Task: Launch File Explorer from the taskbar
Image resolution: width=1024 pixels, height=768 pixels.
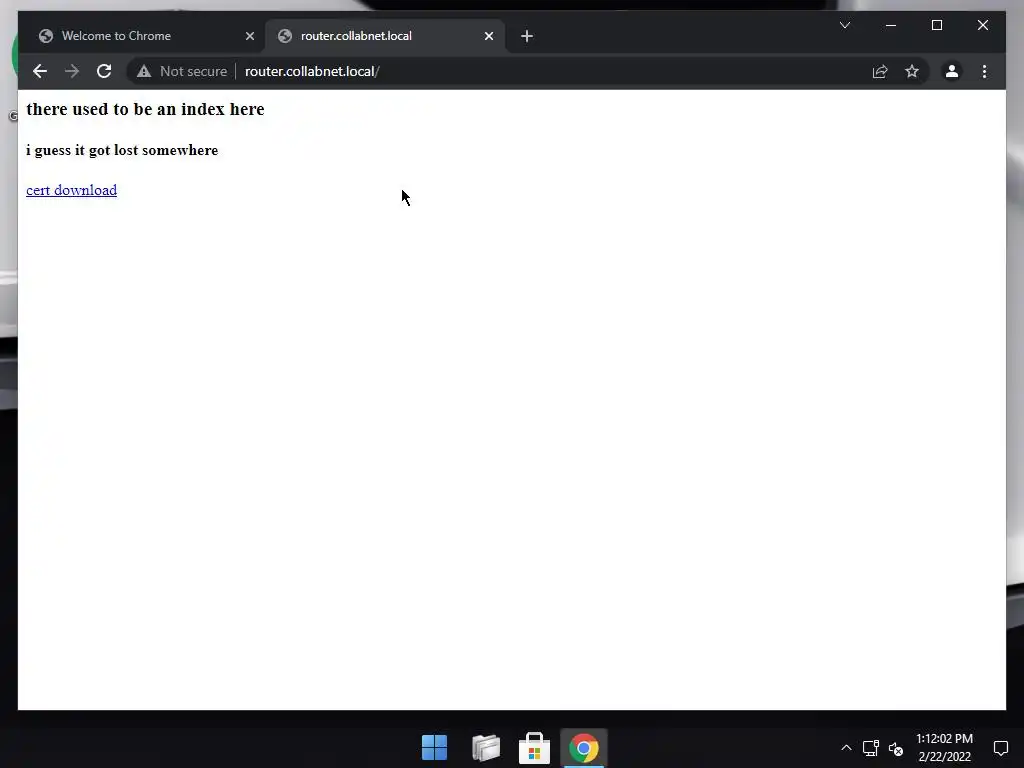Action: (x=485, y=748)
